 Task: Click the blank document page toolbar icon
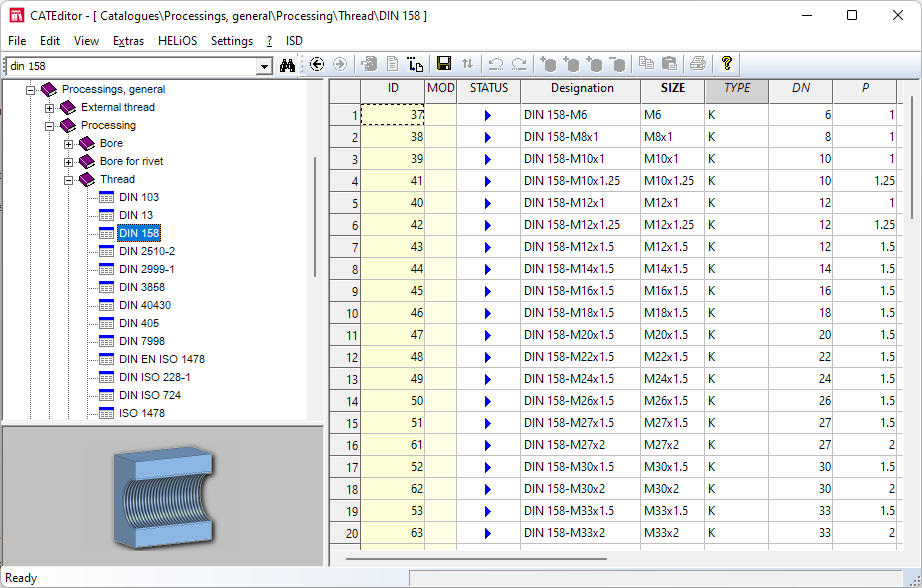point(392,64)
